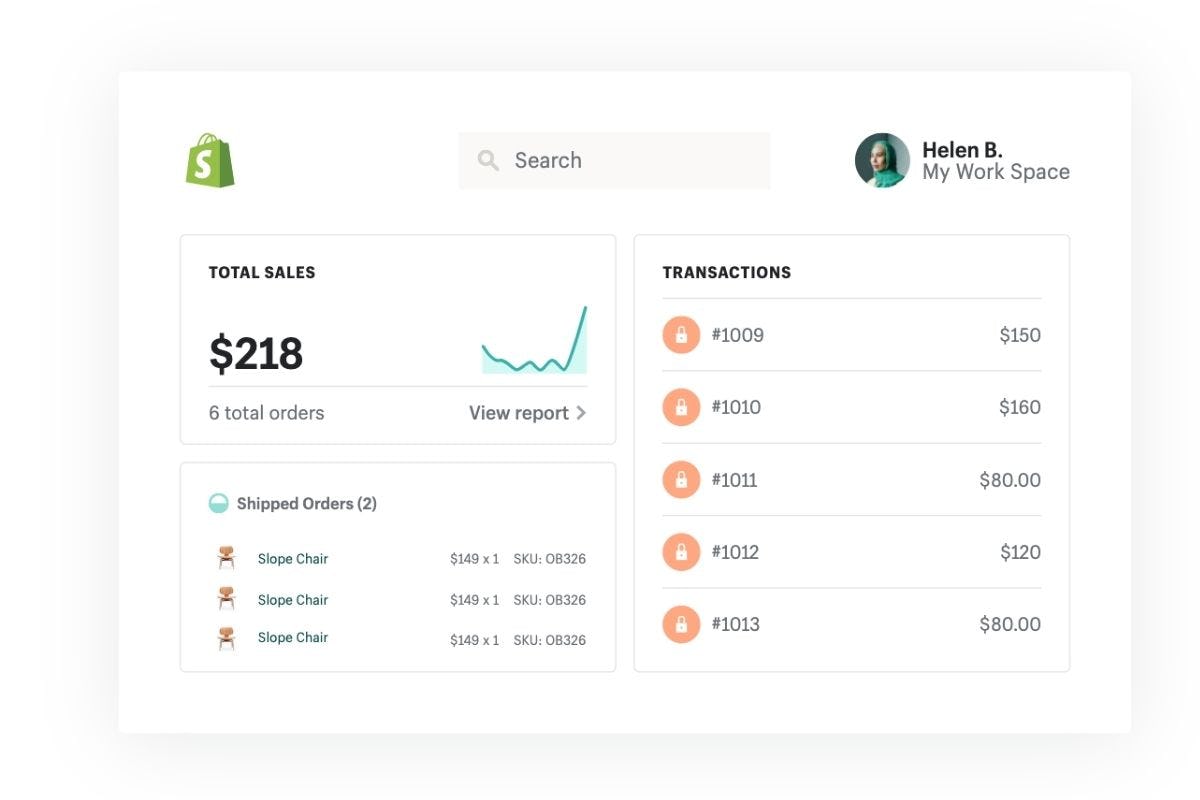Click the lock icon for transaction #1010

(x=681, y=407)
